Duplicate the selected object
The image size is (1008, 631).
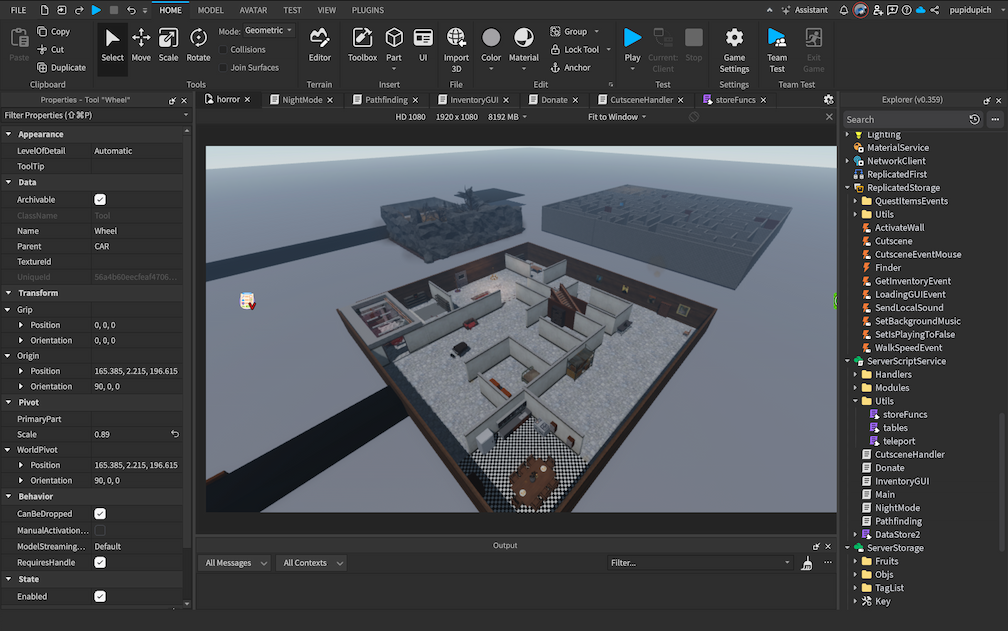(x=61, y=67)
